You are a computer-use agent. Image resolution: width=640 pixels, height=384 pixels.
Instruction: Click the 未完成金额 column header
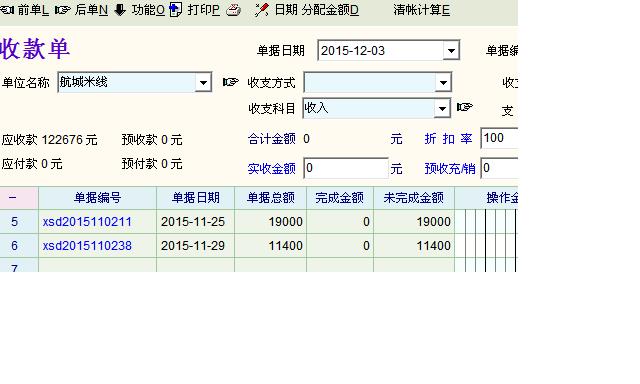click(414, 198)
